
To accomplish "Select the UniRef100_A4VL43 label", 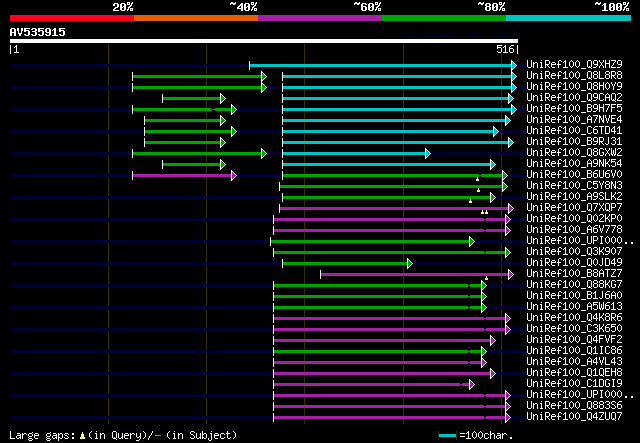I will 574,362.
